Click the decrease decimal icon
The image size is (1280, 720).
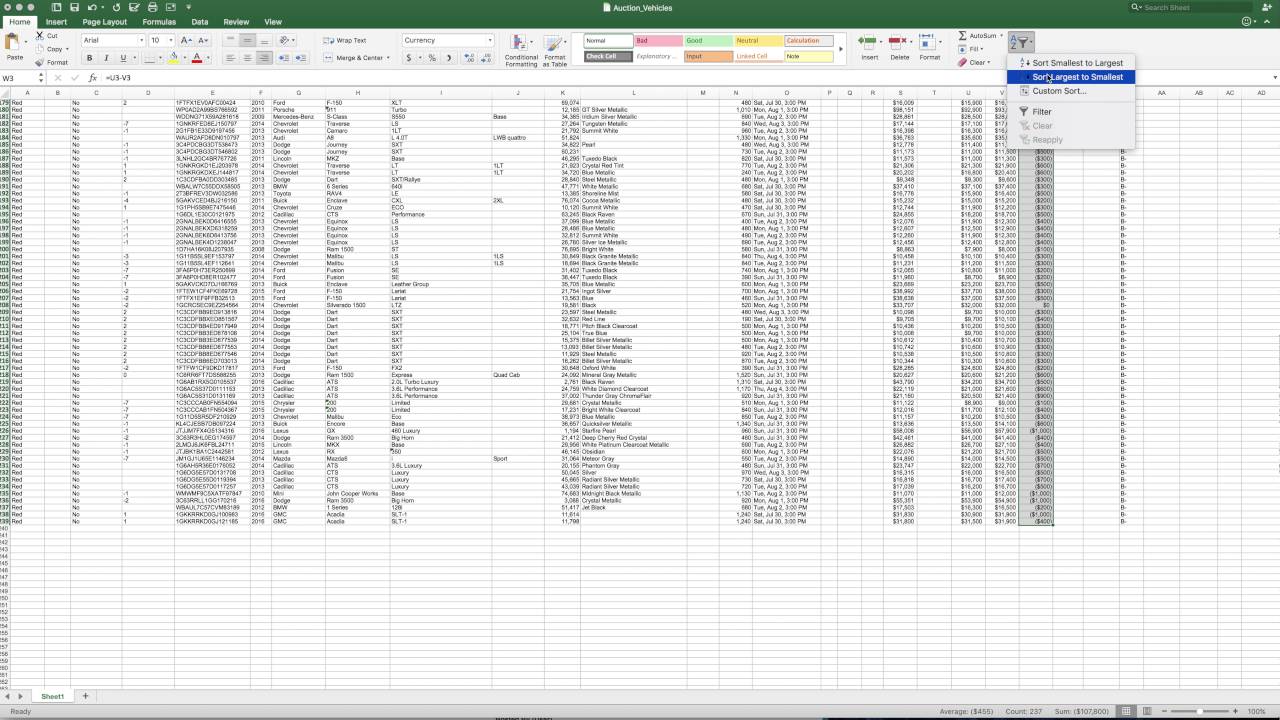[485, 58]
